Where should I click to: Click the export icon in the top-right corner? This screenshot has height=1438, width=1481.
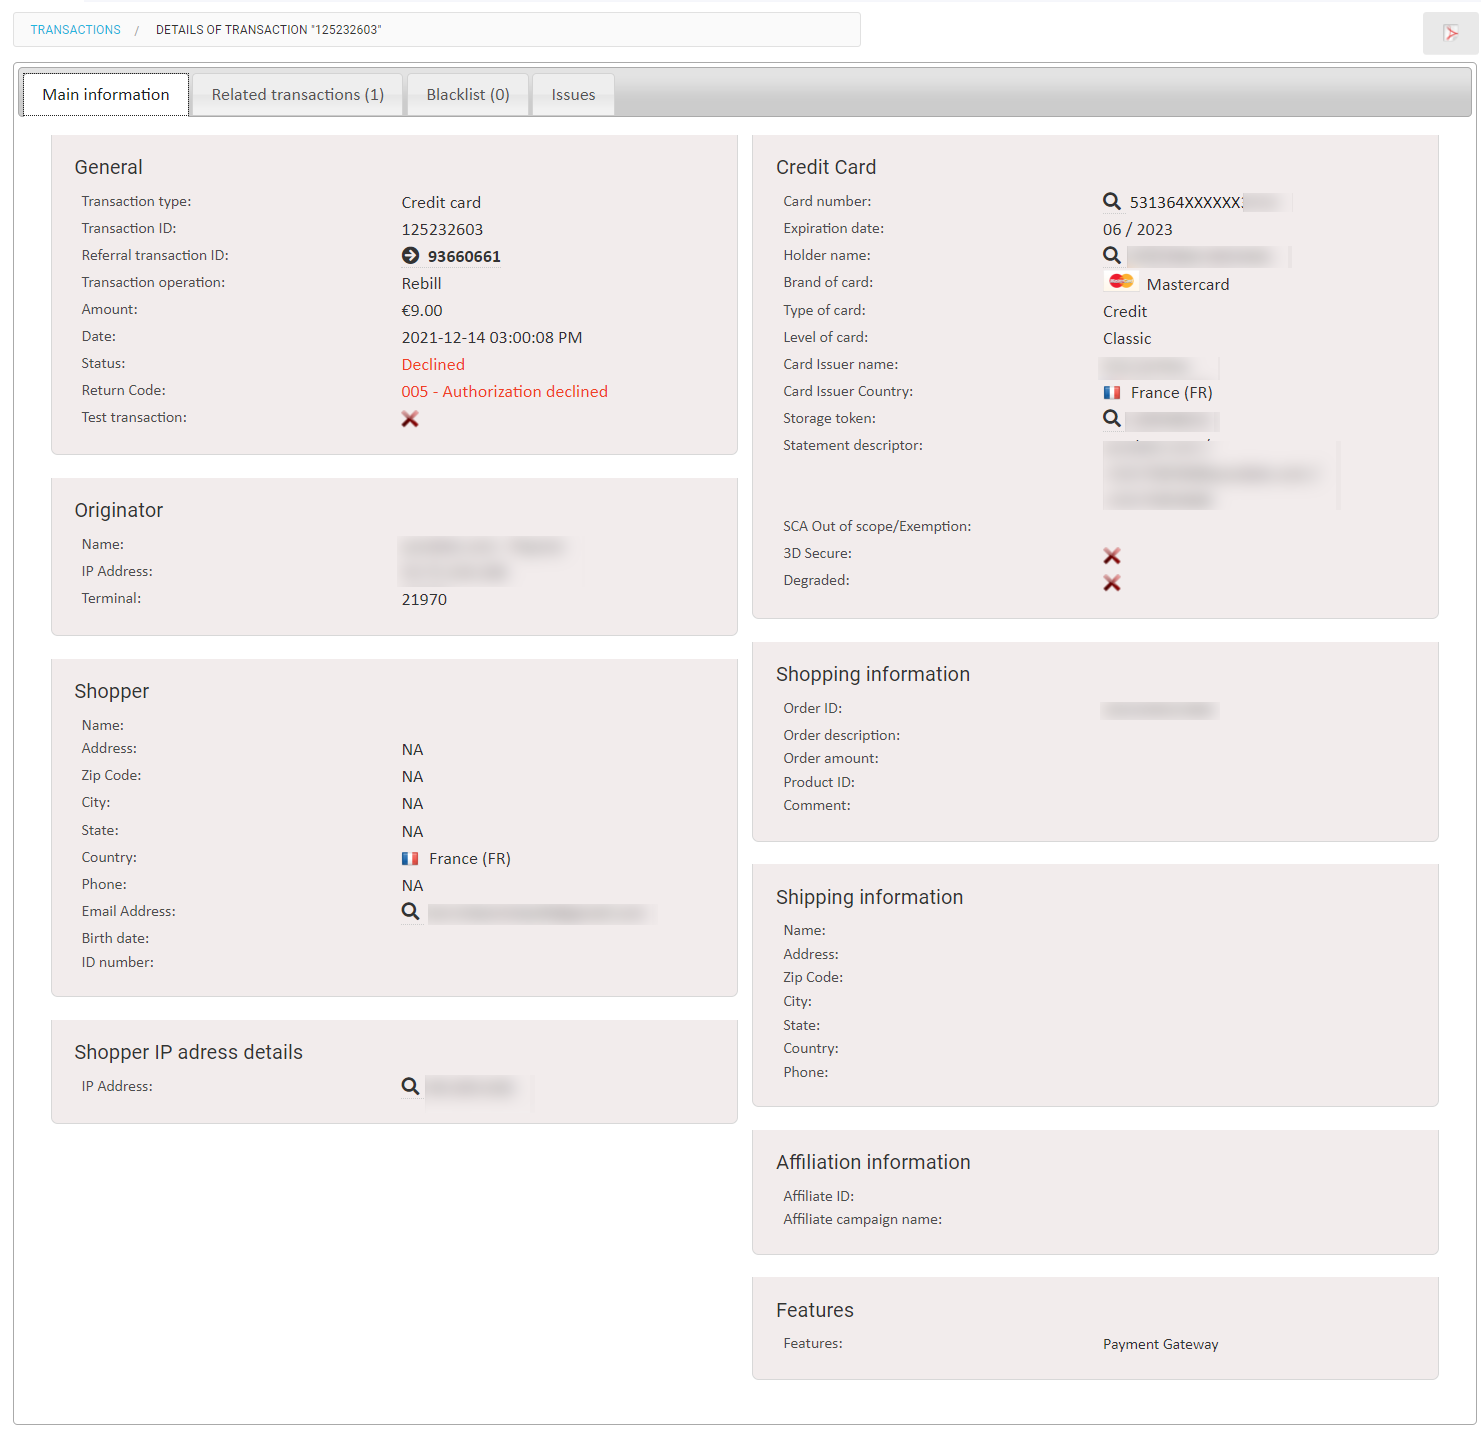1451,33
